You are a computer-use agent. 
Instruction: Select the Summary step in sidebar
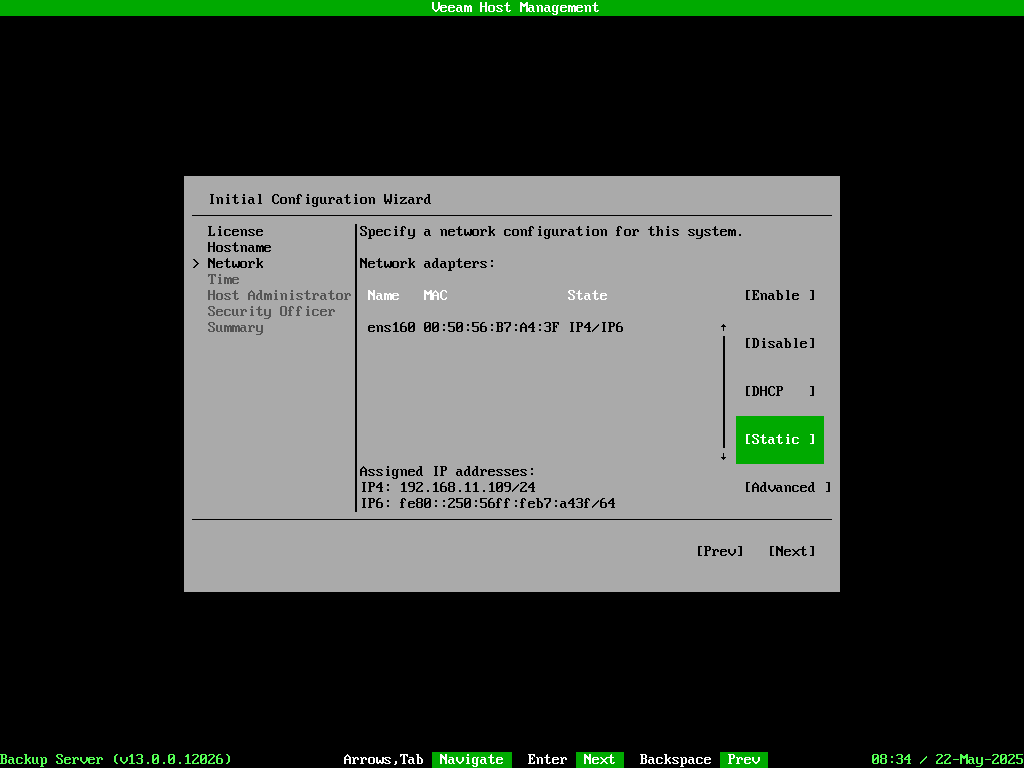(x=235, y=327)
